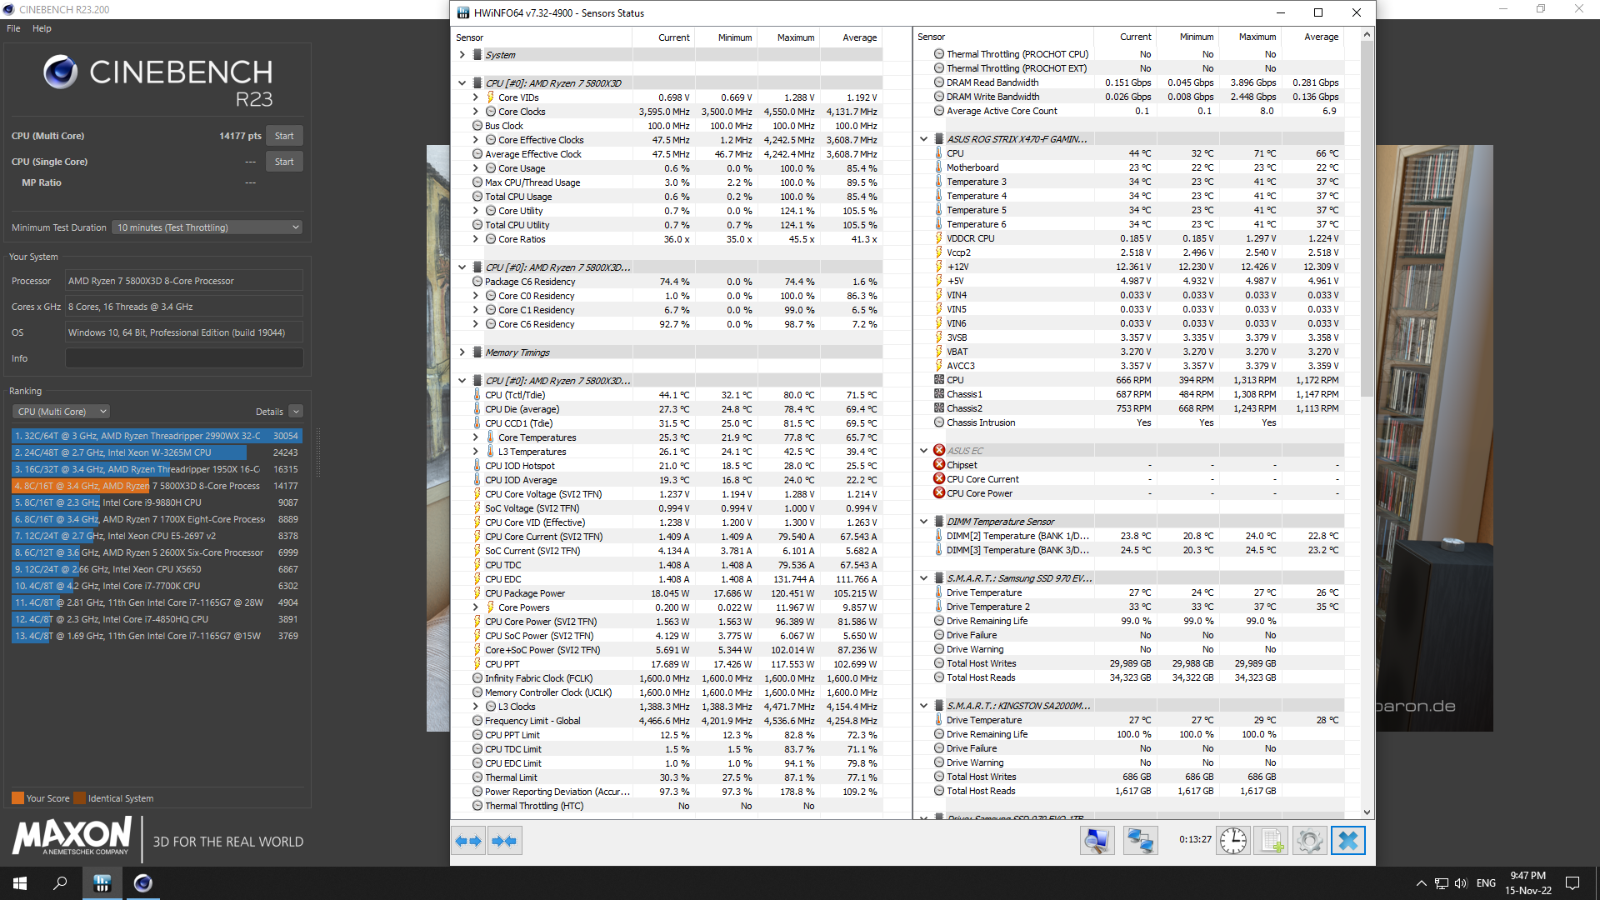Screen dimensions: 1600x900
Task: Open the HWiNFO remote network monitors icon
Action: click(1140, 841)
